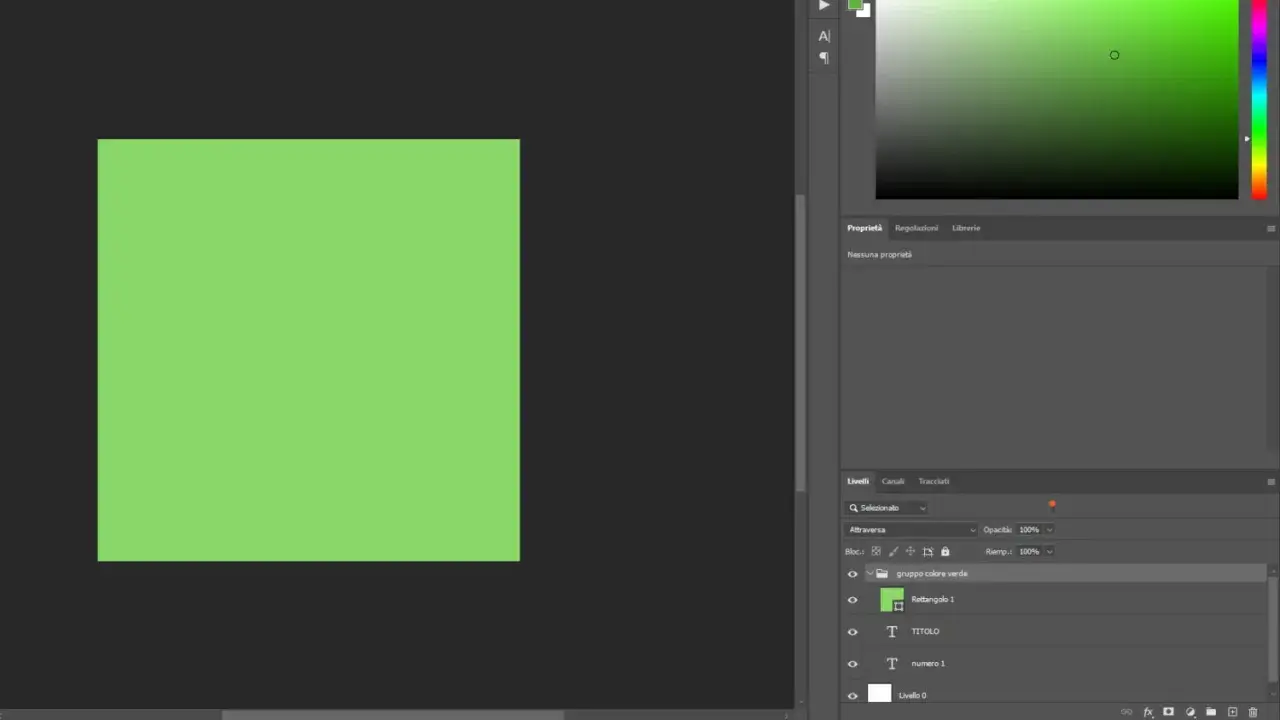Click the Layers list scroll-down arrow
This screenshot has width=1280, height=720.
click(x=1273, y=696)
